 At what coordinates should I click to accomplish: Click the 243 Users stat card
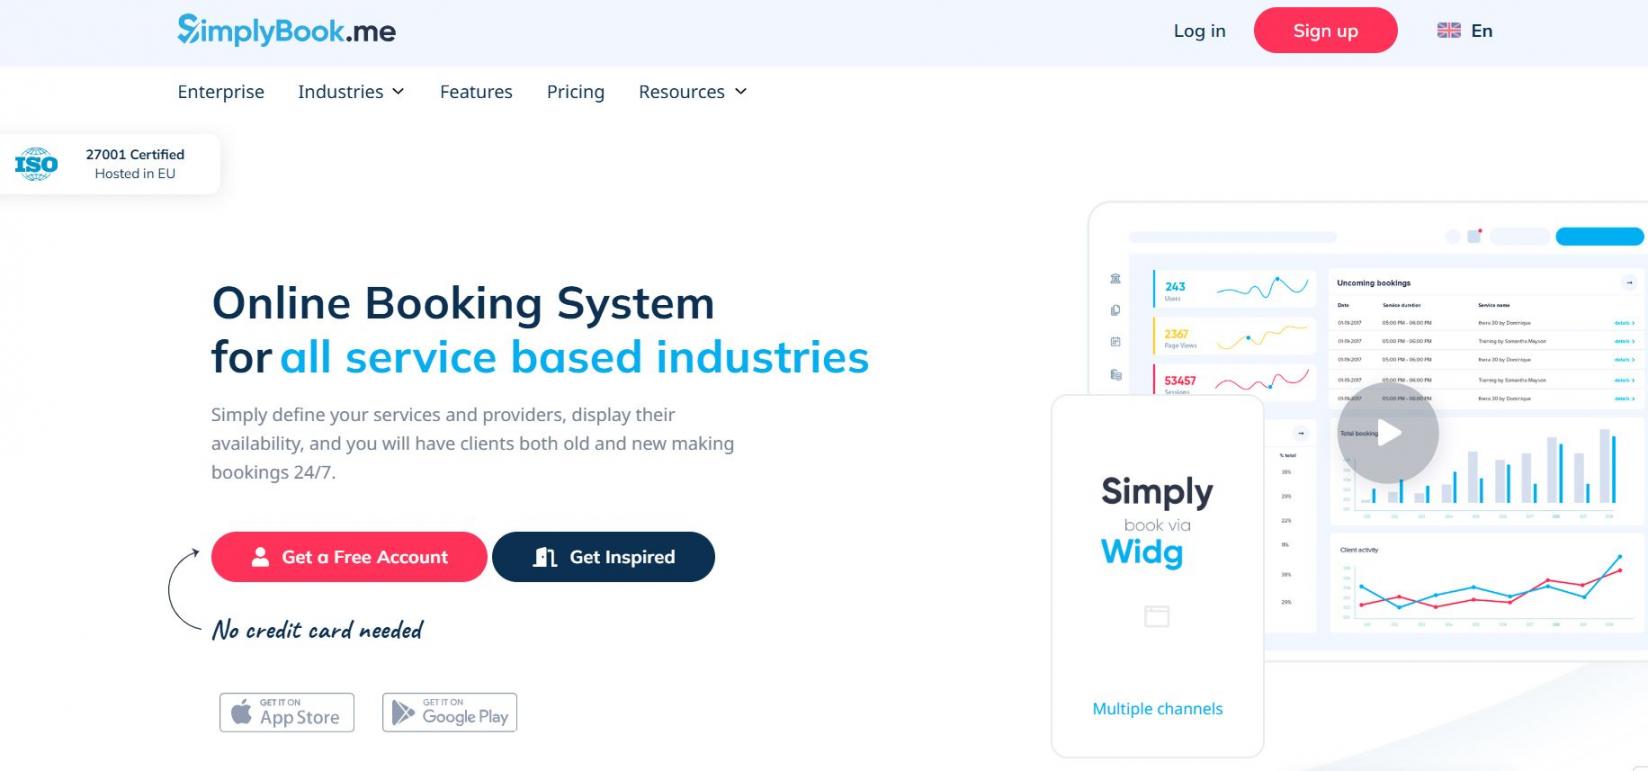1235,289
